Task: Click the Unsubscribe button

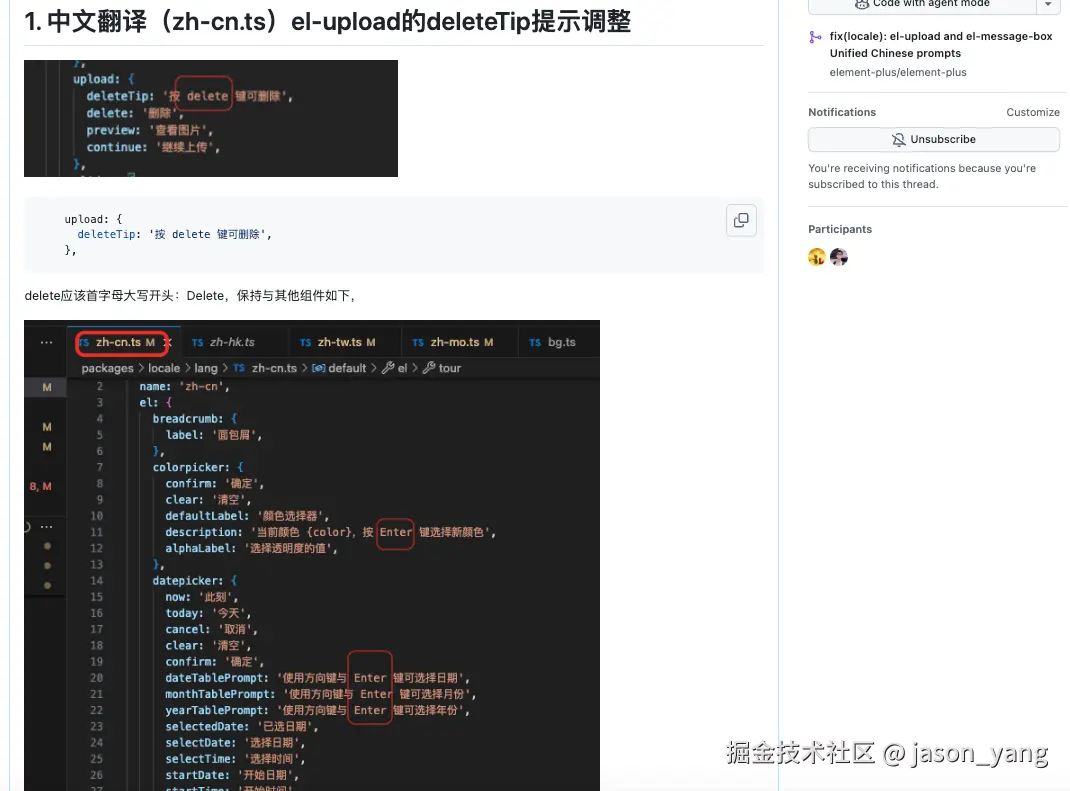Action: [934, 139]
